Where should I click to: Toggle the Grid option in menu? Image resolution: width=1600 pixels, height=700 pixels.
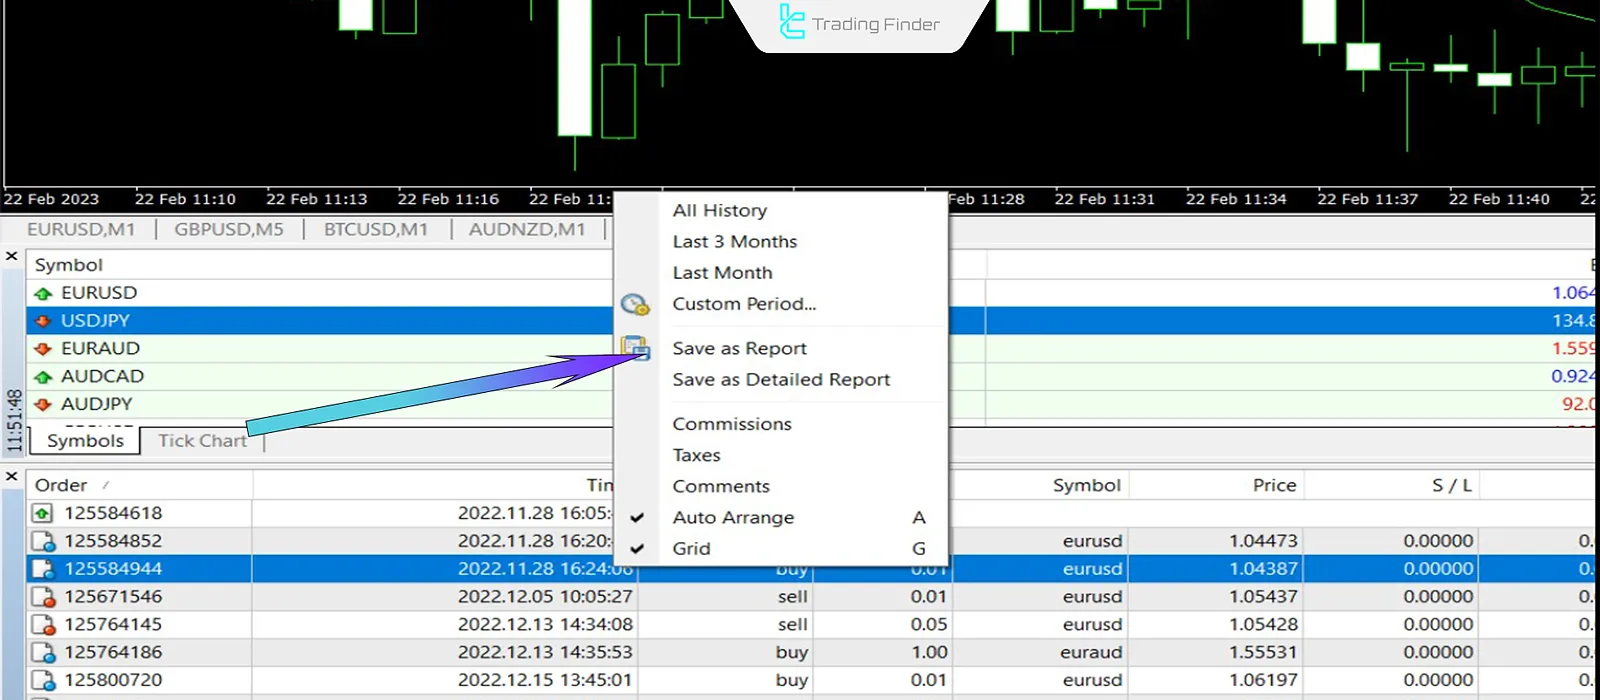691,549
